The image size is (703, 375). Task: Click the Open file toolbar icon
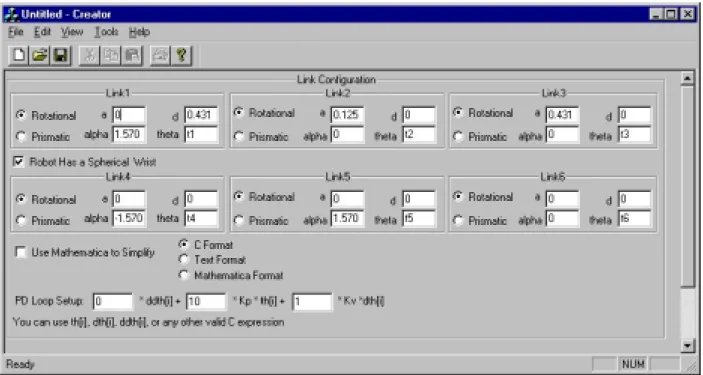click(x=39, y=56)
